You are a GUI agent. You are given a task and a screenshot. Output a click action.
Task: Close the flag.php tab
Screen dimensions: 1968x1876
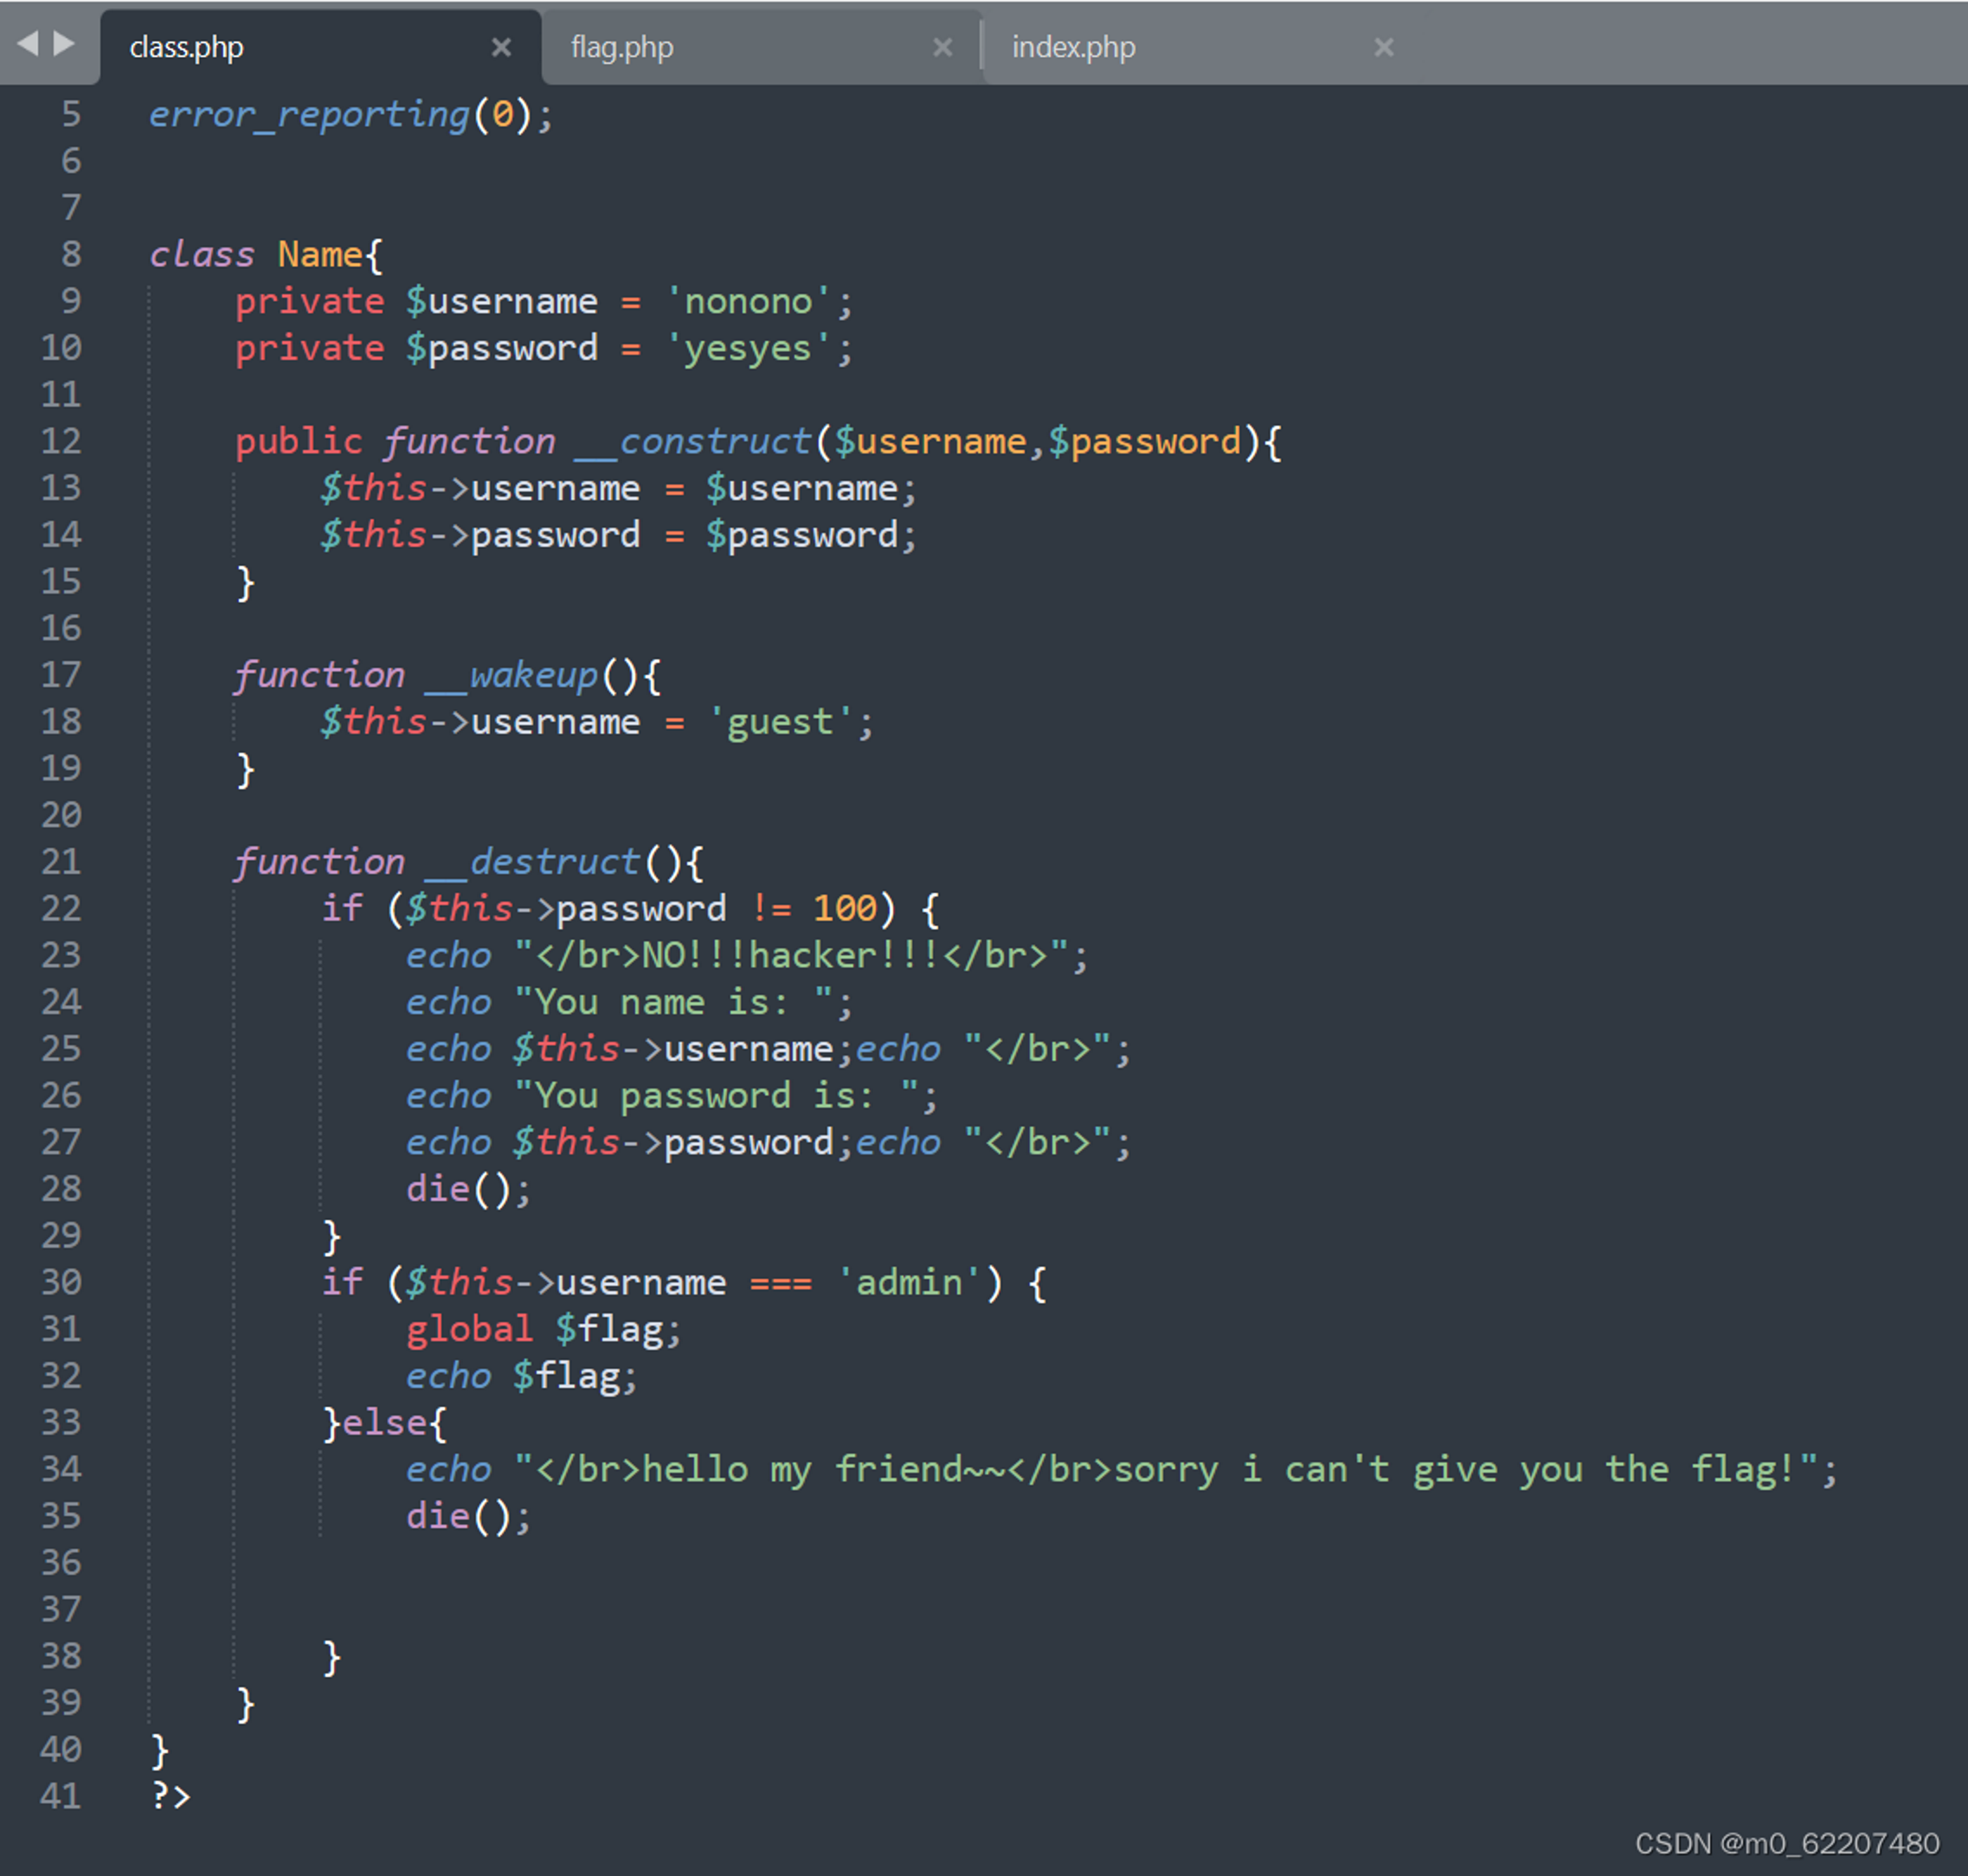coord(942,47)
